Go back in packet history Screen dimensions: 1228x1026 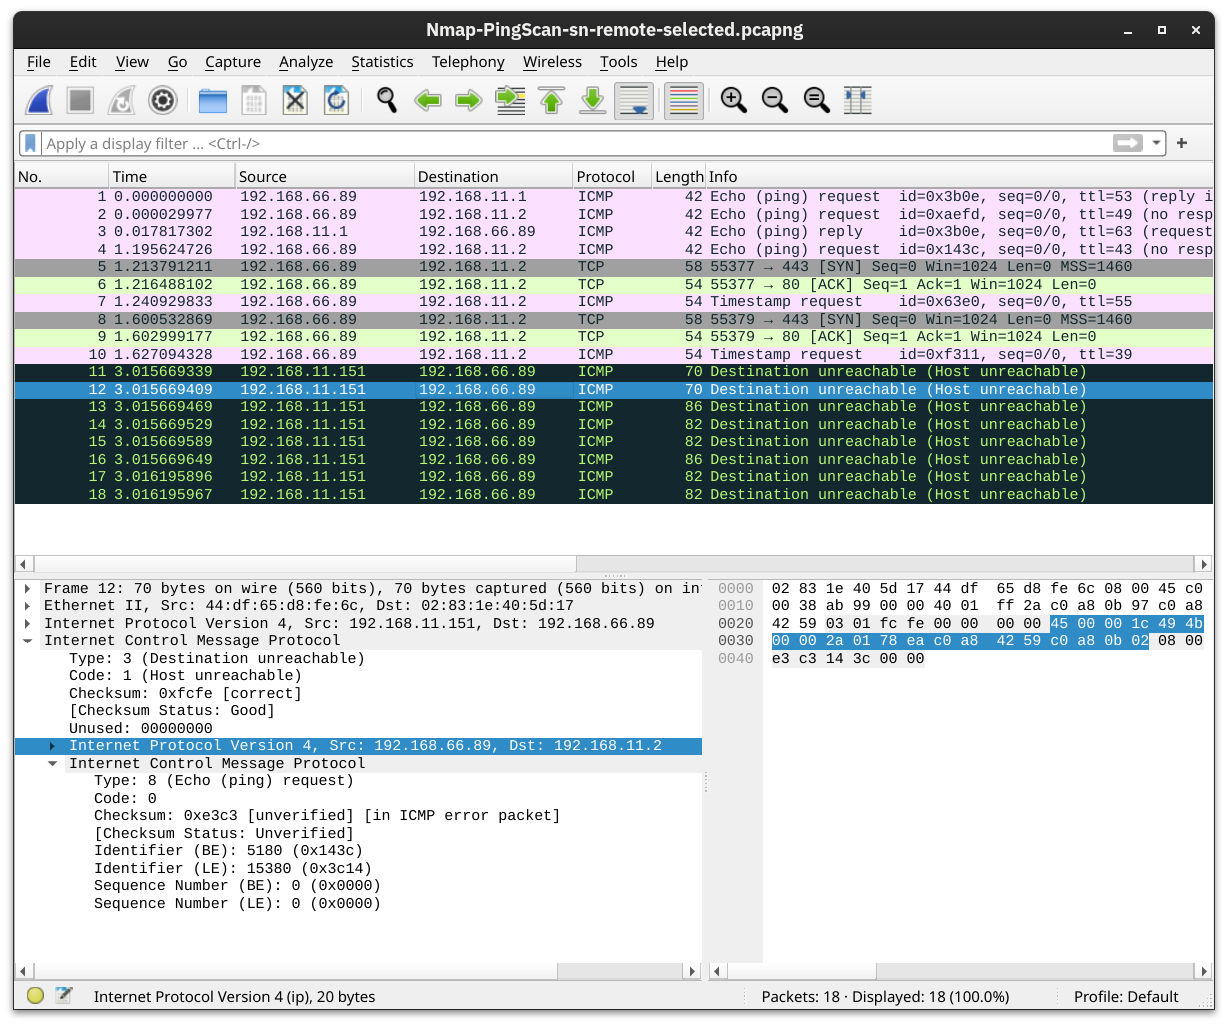click(428, 100)
